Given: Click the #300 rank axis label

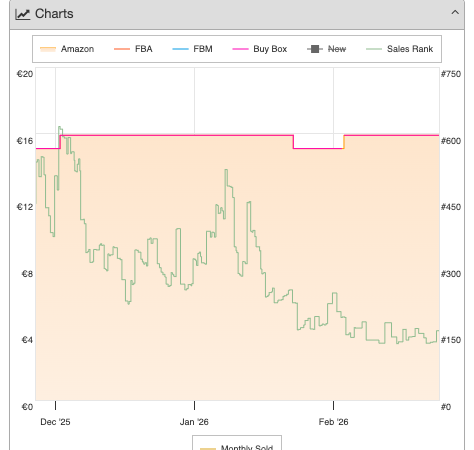Looking at the screenshot, I should [451, 274].
